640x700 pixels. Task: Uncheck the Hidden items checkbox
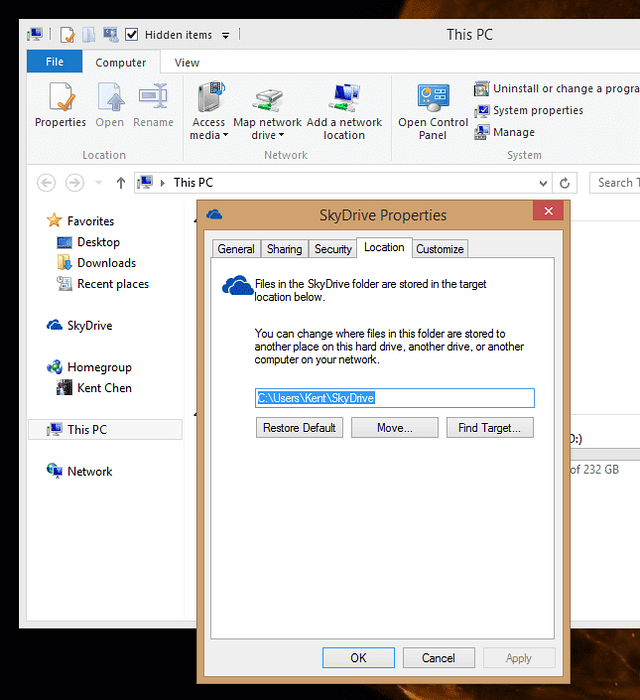[132, 35]
